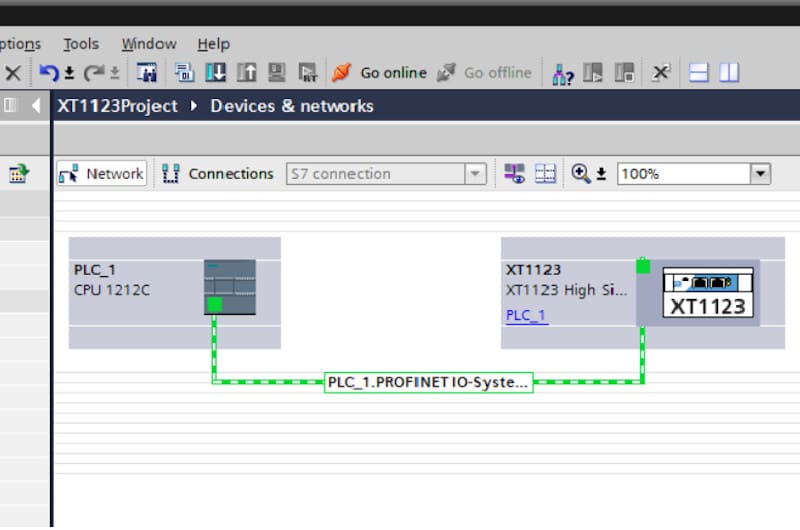Toggle Connections mode button
The height and width of the screenshot is (530, 800).
pos(218,173)
